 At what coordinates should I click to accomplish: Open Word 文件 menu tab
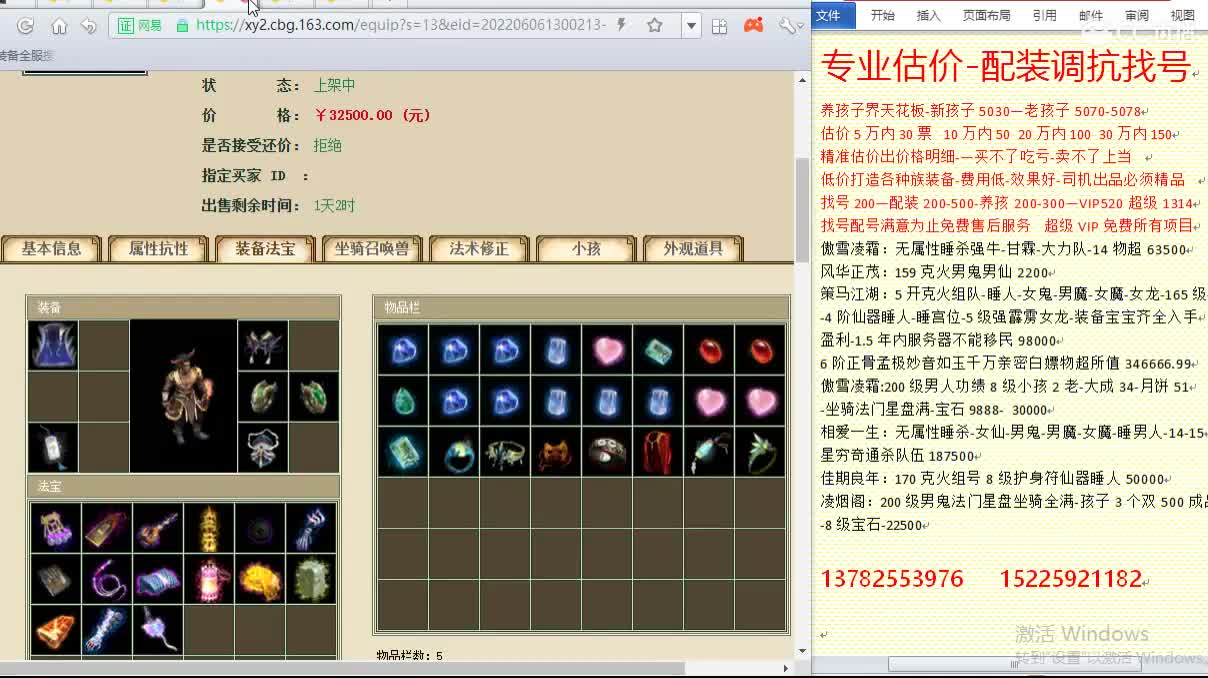833,15
